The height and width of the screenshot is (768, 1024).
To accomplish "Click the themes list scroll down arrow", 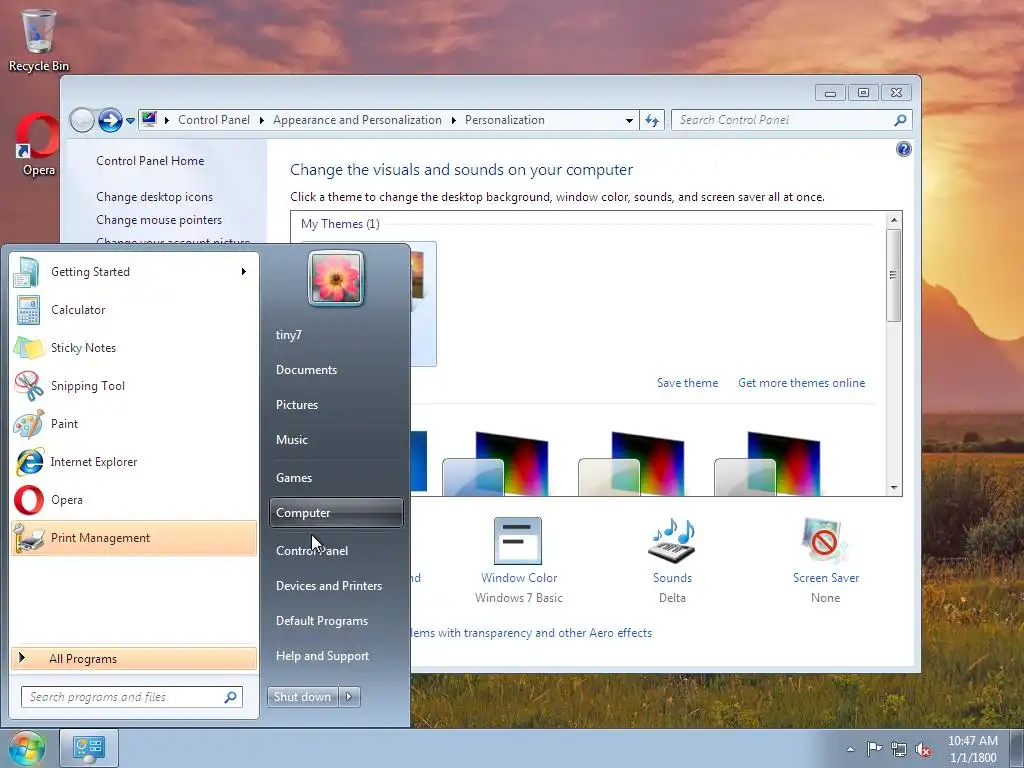I will pyautogui.click(x=894, y=488).
